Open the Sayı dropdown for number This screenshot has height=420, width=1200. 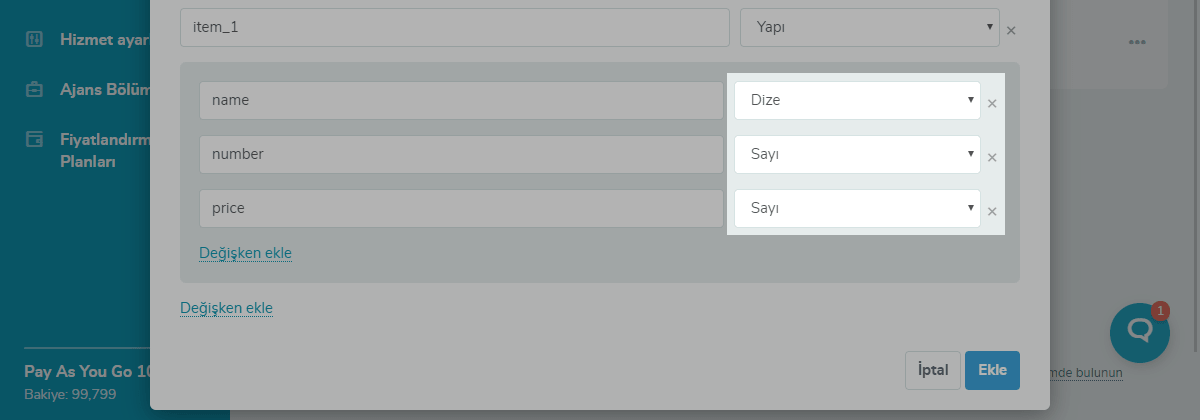click(857, 154)
